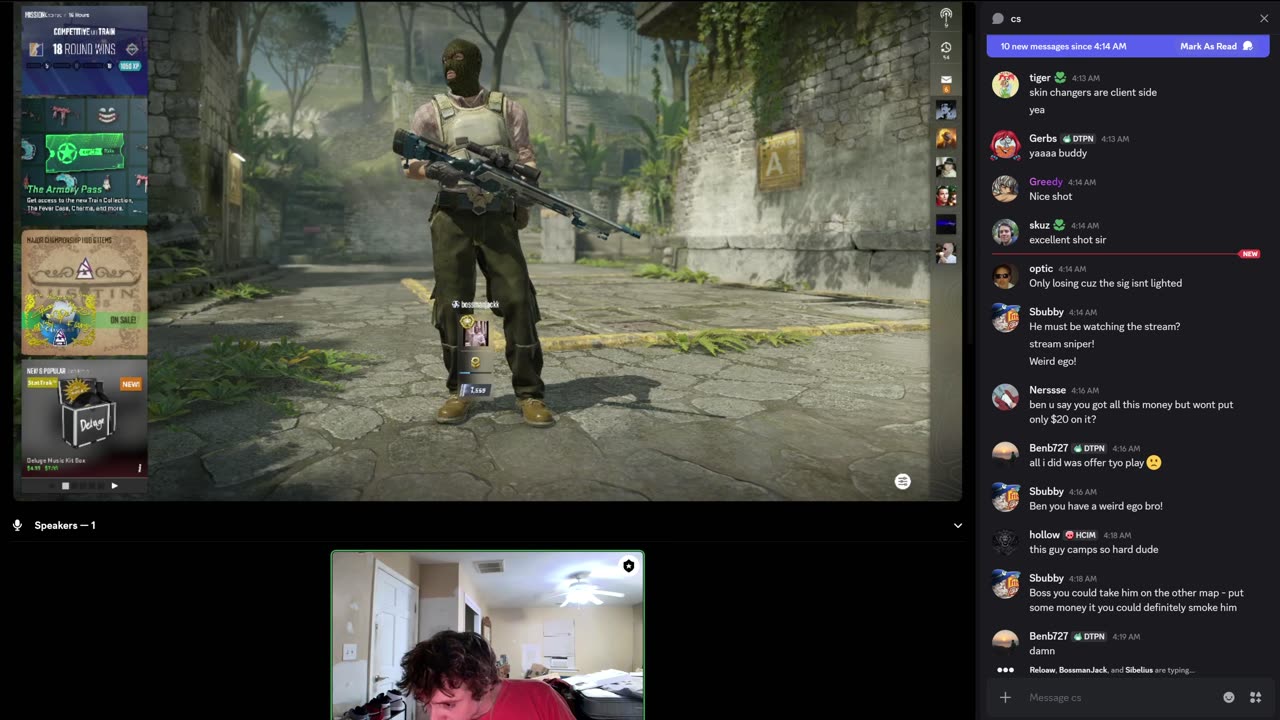This screenshot has height=720, width=1280.
Task: Click username skuz in chat
Action: (x=1039, y=226)
